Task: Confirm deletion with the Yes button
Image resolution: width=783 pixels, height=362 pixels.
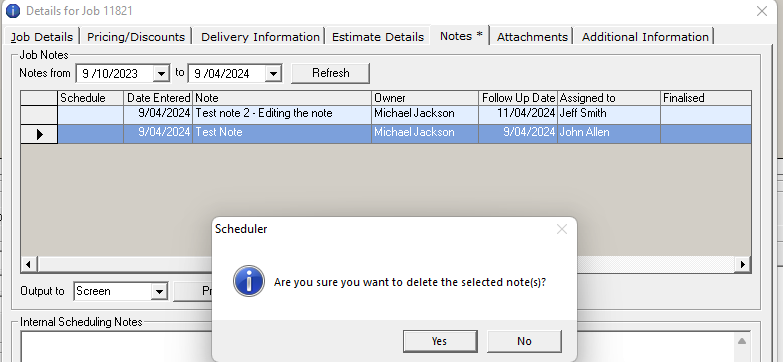Action: [x=440, y=341]
